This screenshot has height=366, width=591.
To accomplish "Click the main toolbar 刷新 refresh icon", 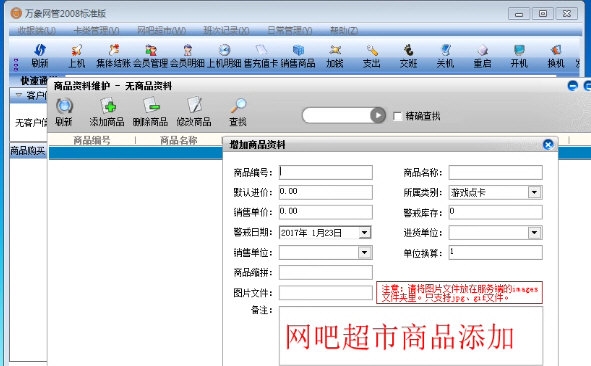I will 40,50.
